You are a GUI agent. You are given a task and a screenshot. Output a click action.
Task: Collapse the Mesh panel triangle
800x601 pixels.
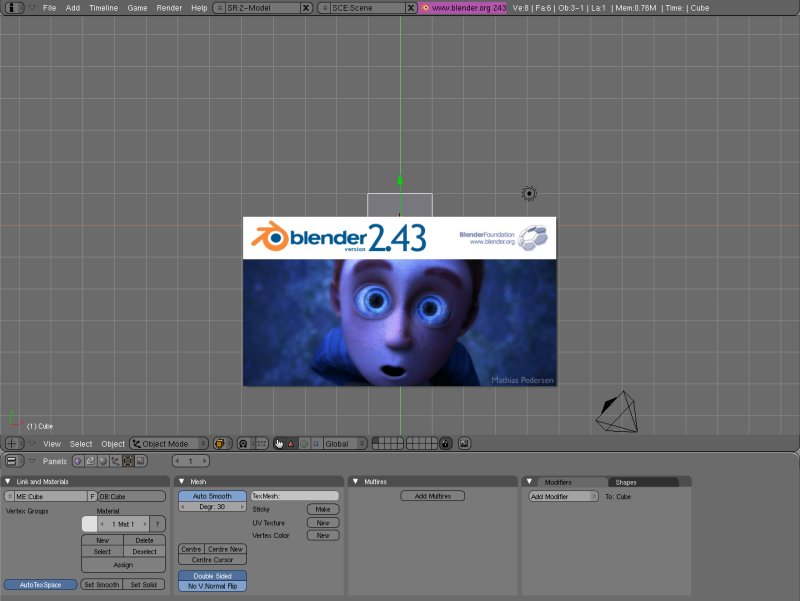point(182,481)
